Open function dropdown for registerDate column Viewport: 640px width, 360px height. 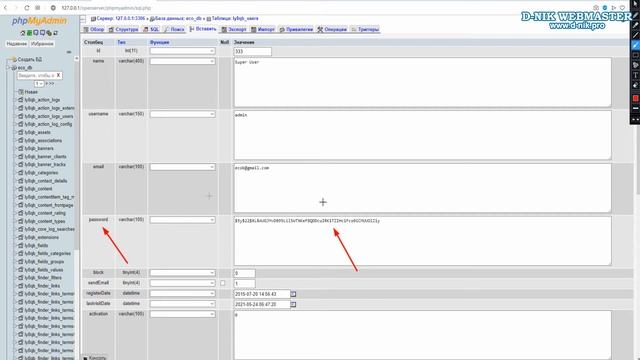pyautogui.click(x=182, y=293)
